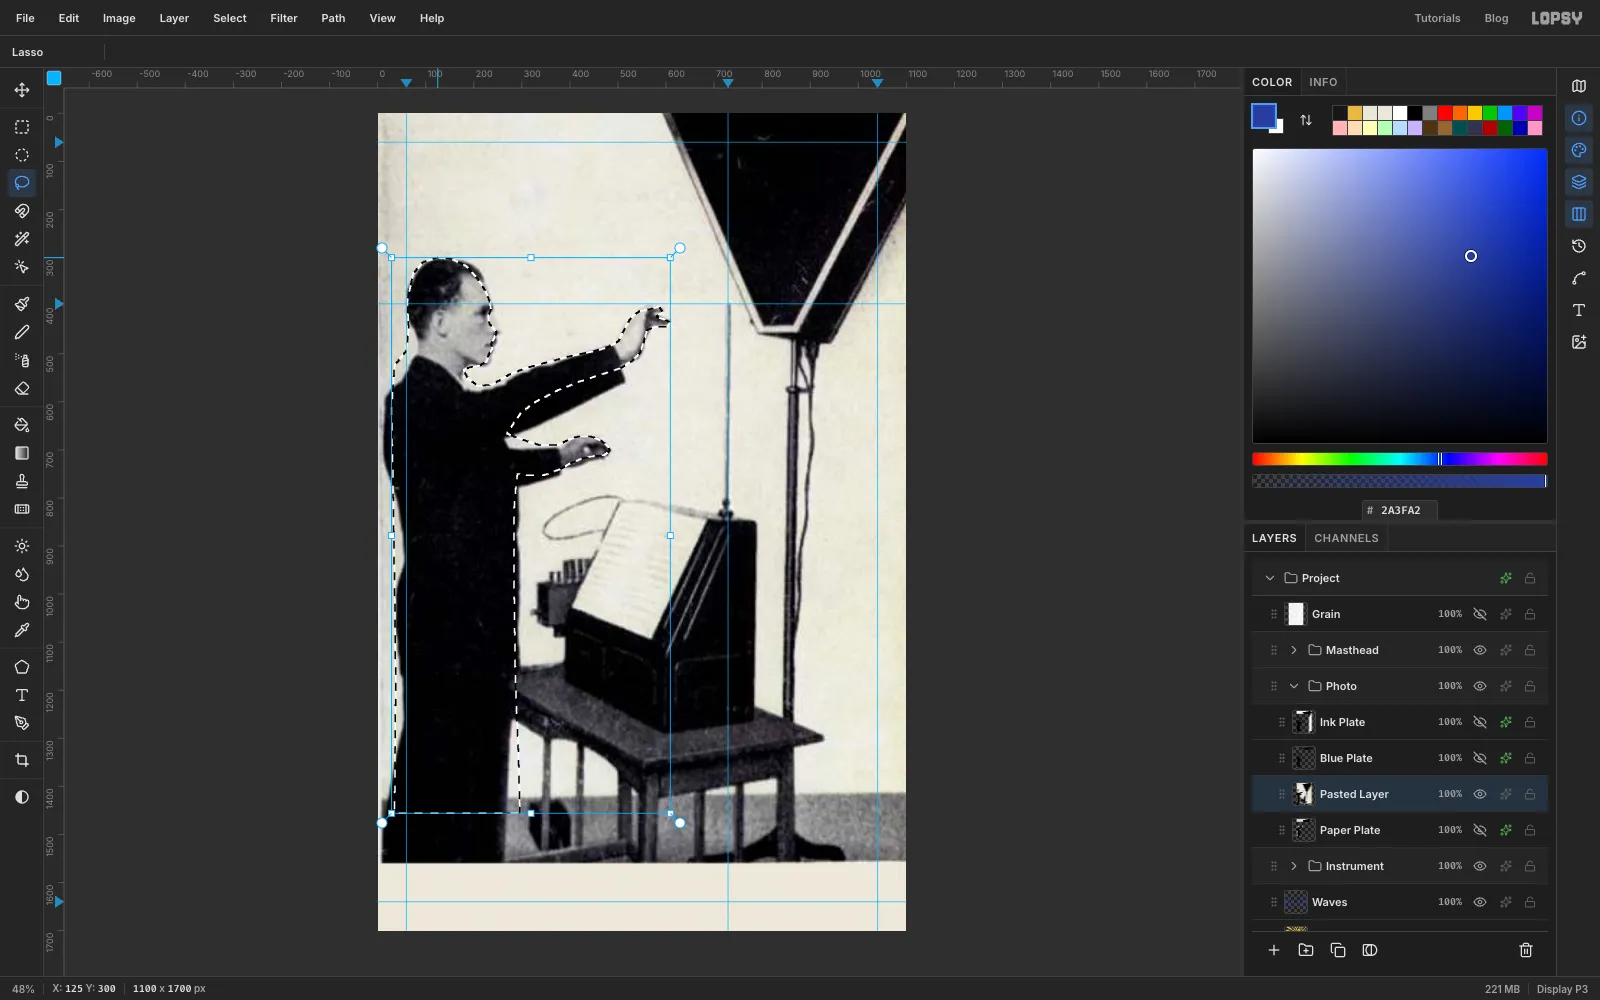The height and width of the screenshot is (1000, 1600).
Task: Expand the Masthead group
Action: pos(1294,650)
